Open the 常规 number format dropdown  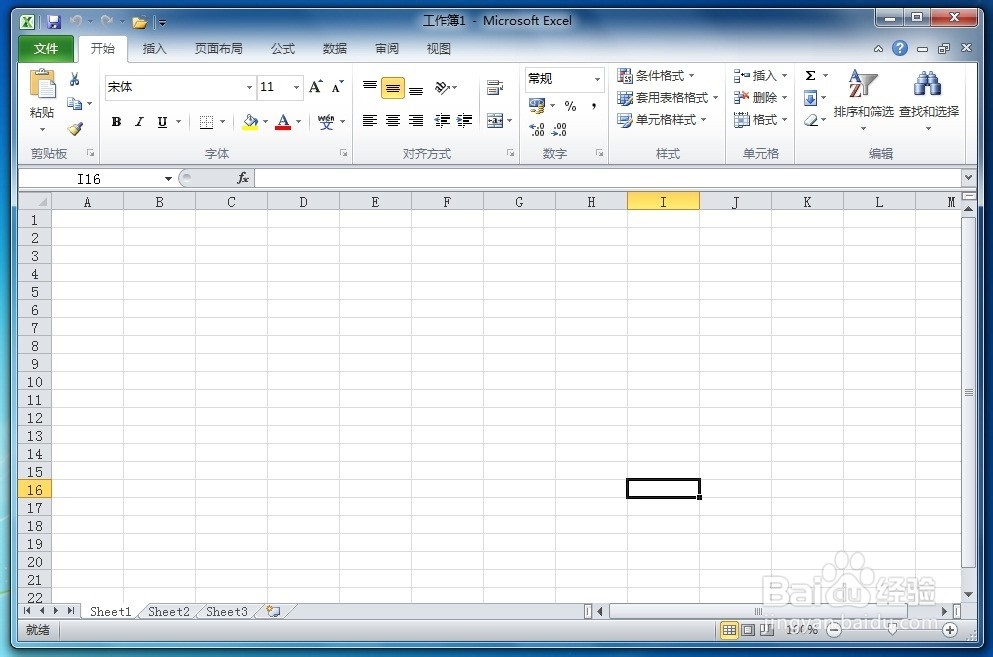pyautogui.click(x=597, y=79)
